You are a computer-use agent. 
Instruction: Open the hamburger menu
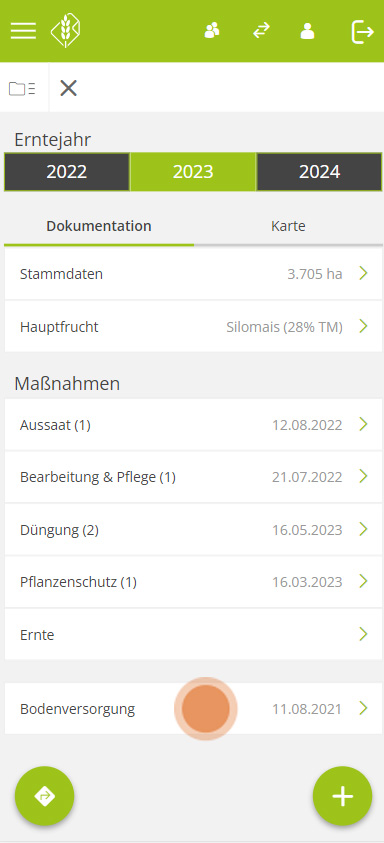23,31
